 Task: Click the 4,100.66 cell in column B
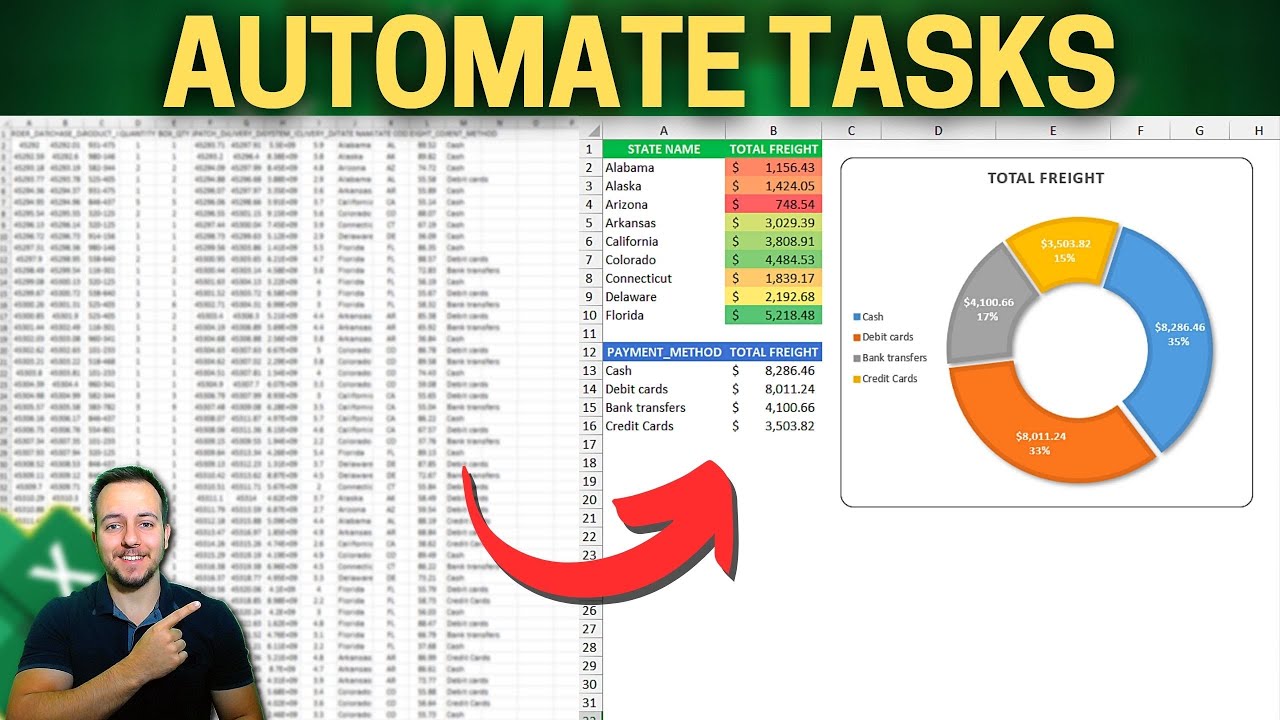tap(774, 408)
